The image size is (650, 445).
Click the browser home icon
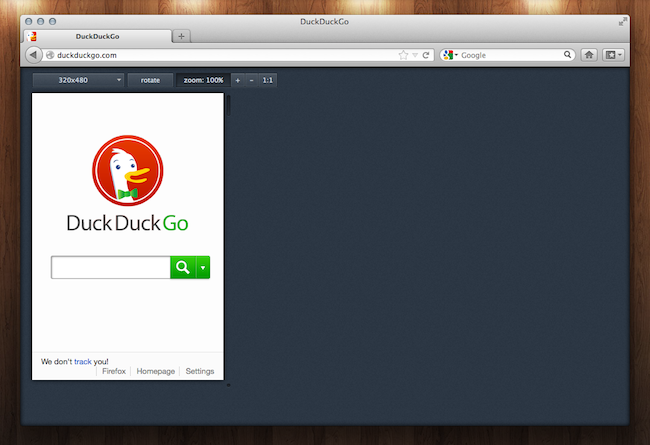tap(590, 55)
